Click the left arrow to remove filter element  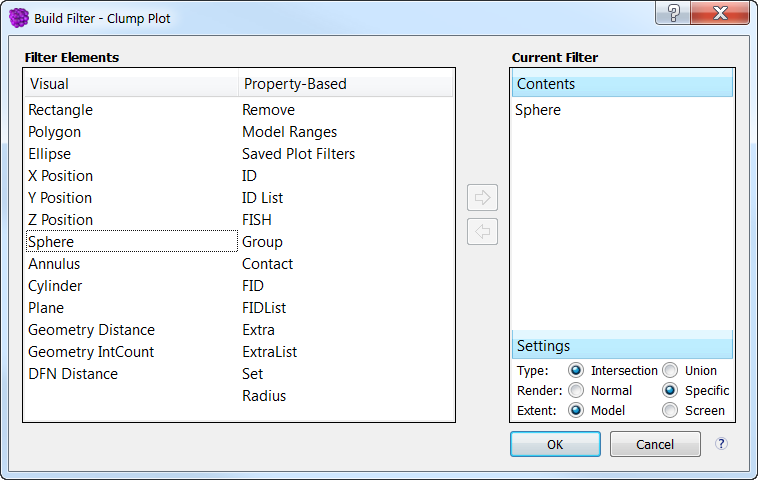click(482, 232)
